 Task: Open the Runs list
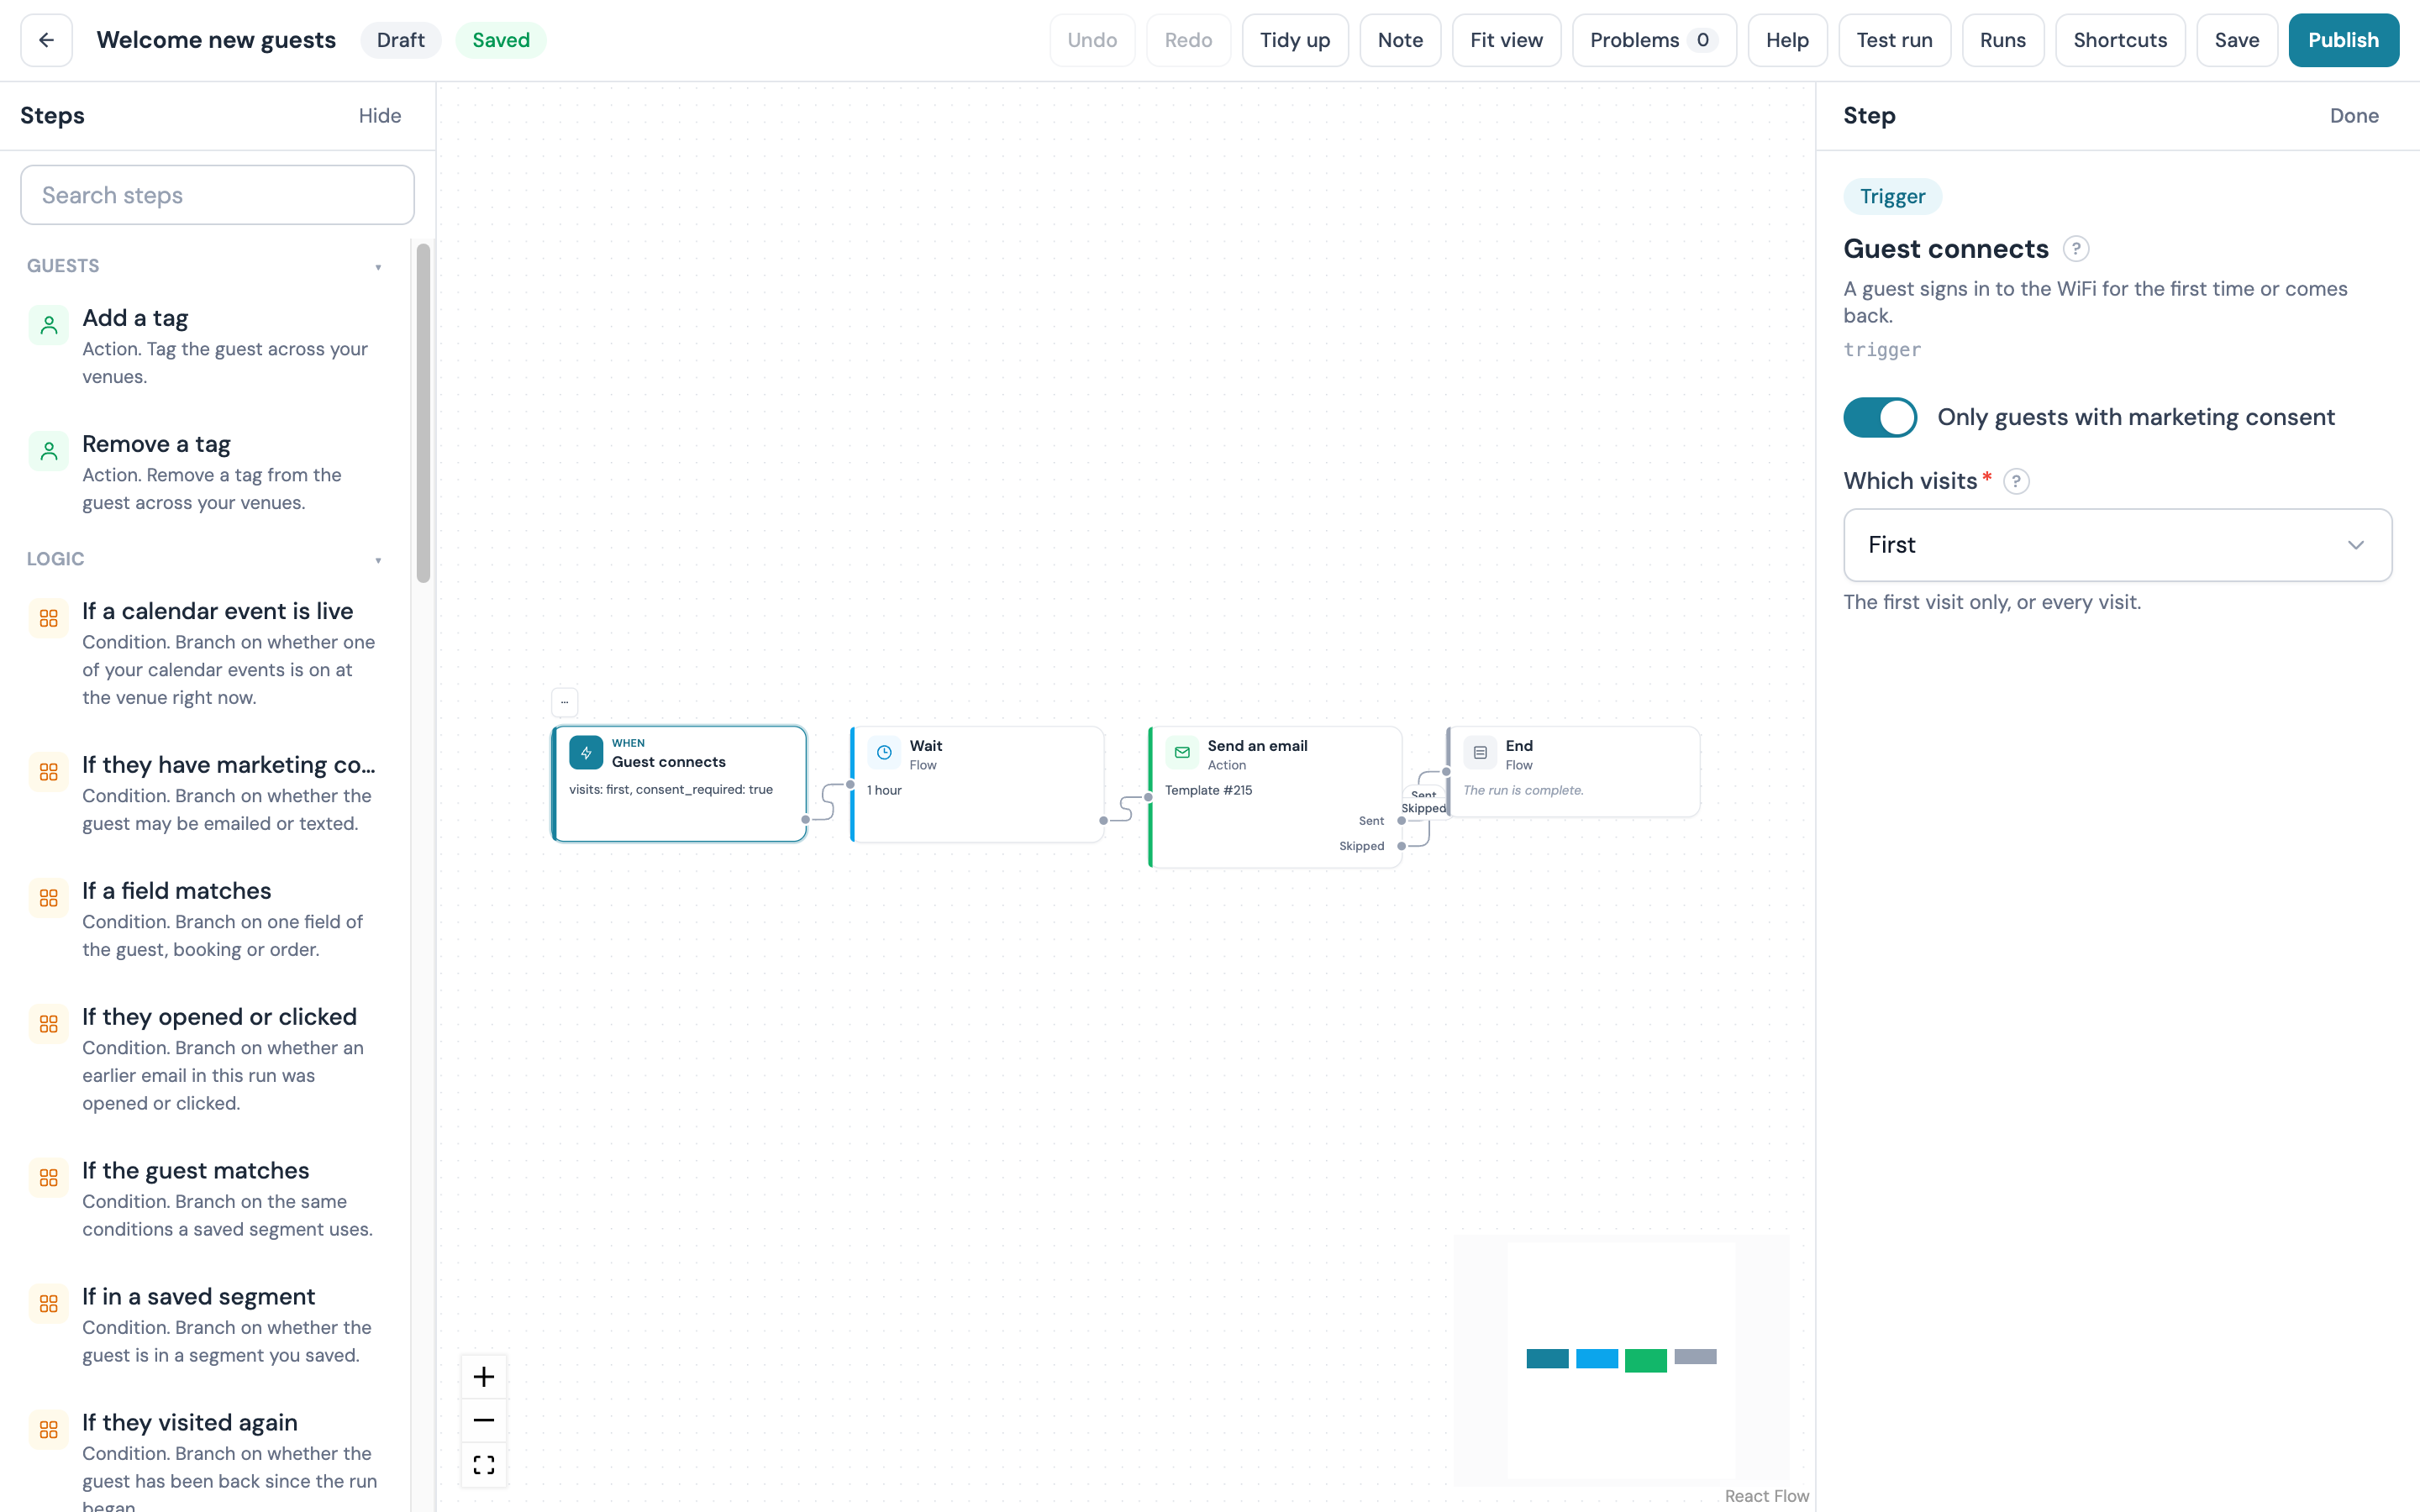click(x=2002, y=40)
